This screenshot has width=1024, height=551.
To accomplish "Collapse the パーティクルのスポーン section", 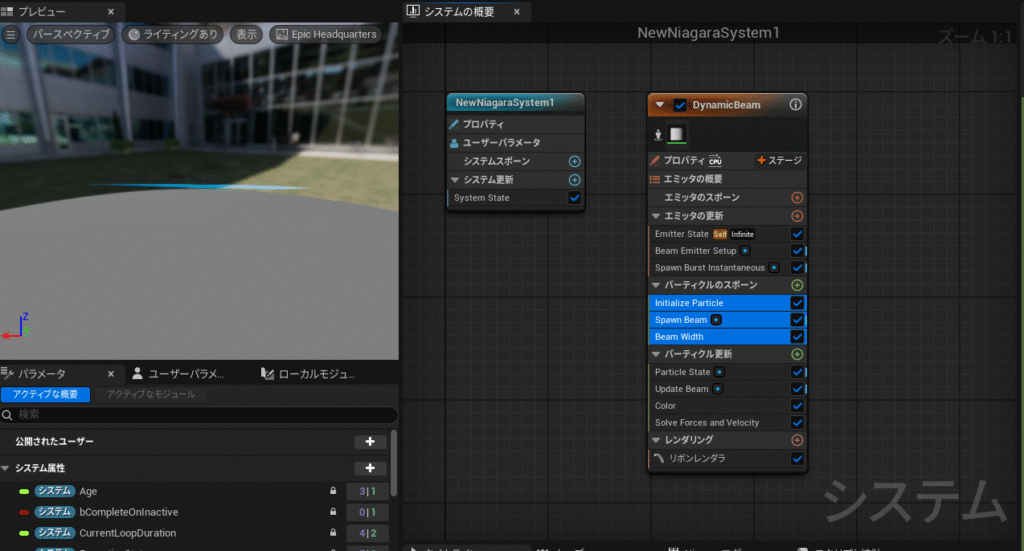I will point(656,285).
